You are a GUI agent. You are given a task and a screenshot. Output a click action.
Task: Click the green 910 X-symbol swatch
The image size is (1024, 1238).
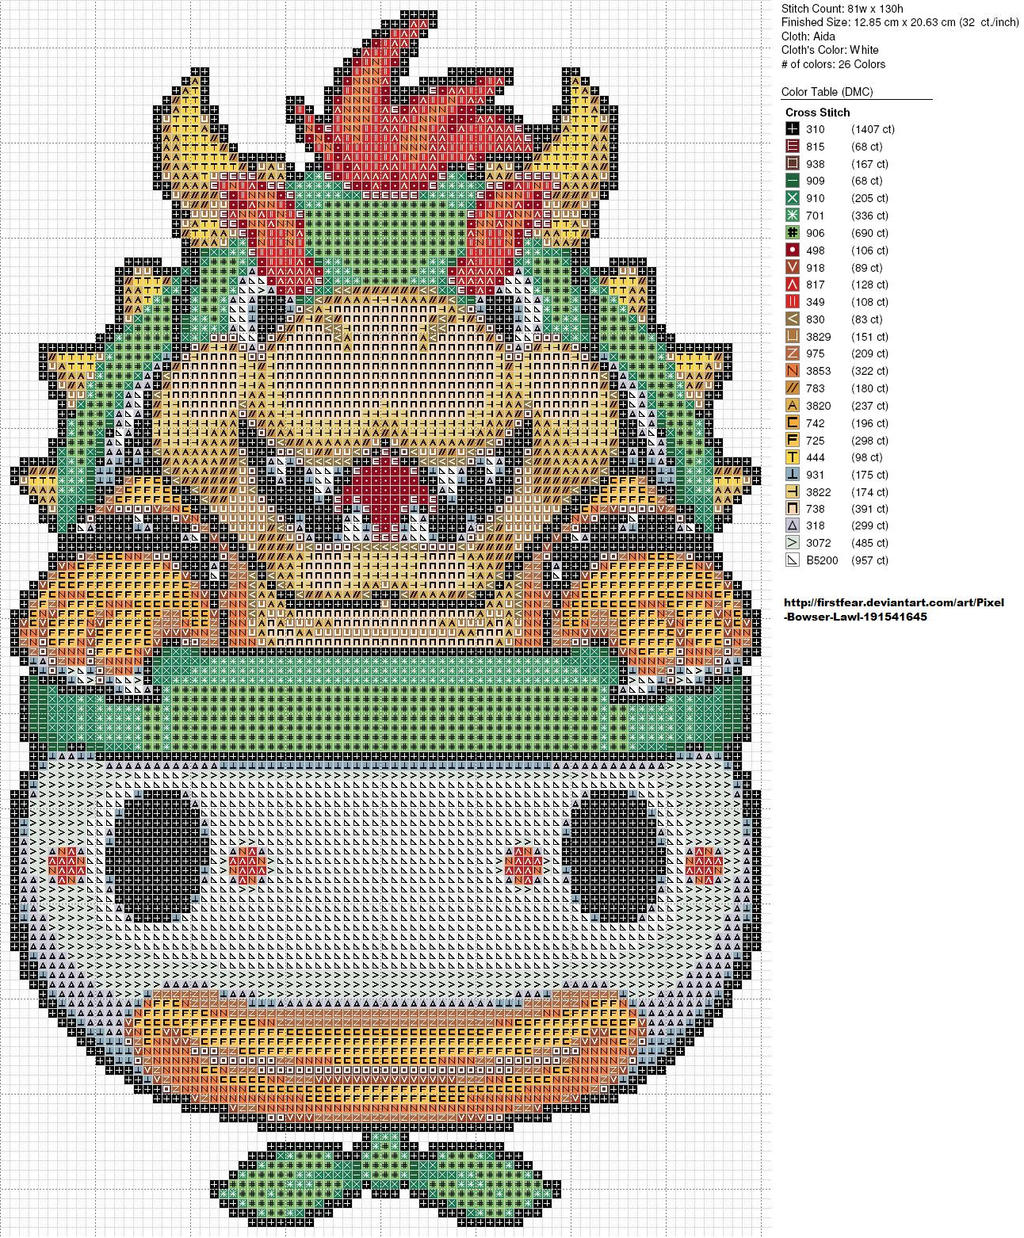coord(792,198)
